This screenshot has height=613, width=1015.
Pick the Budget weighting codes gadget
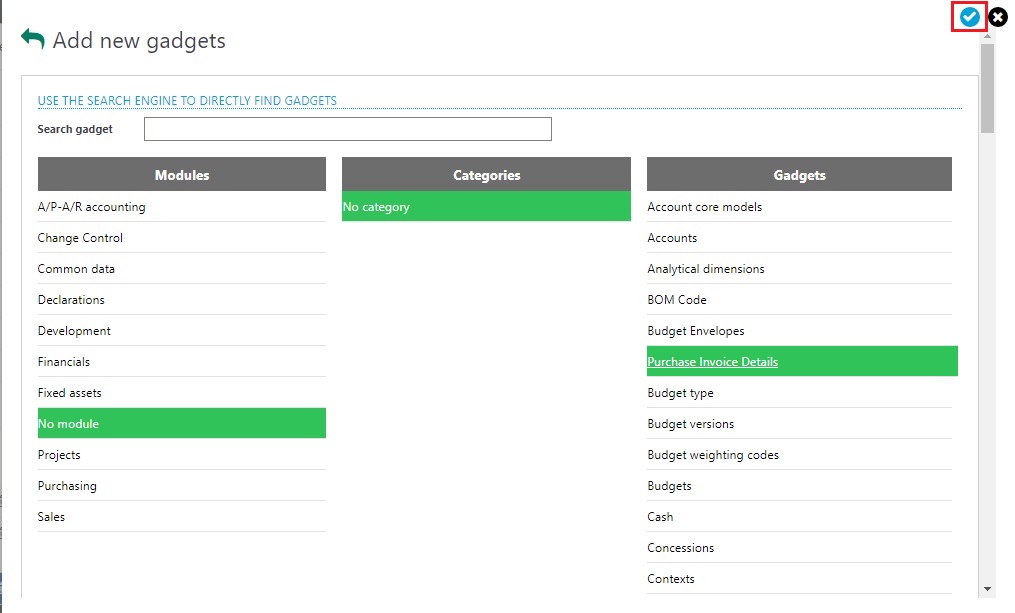[713, 455]
